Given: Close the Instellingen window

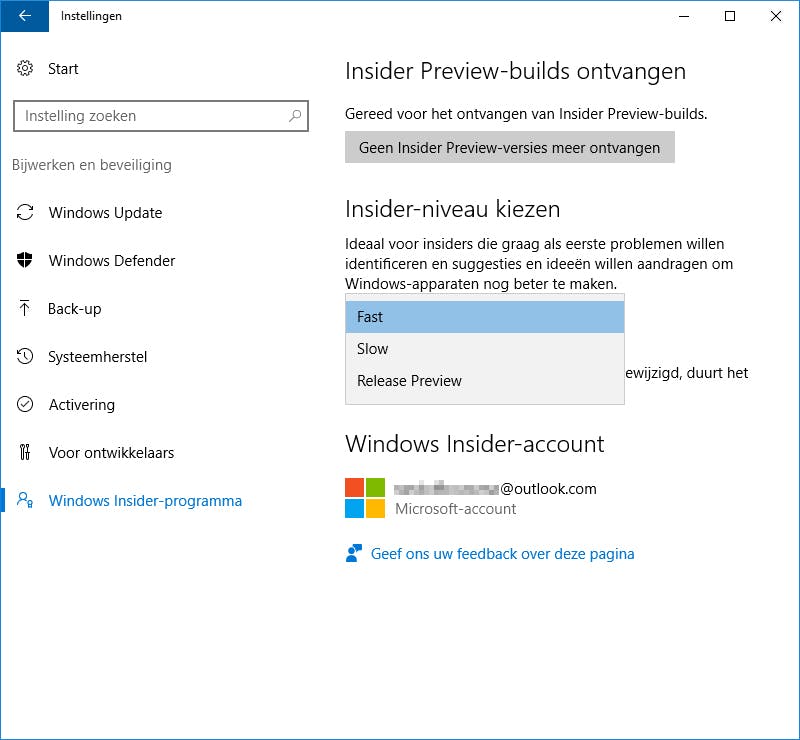Looking at the screenshot, I should (x=776, y=16).
